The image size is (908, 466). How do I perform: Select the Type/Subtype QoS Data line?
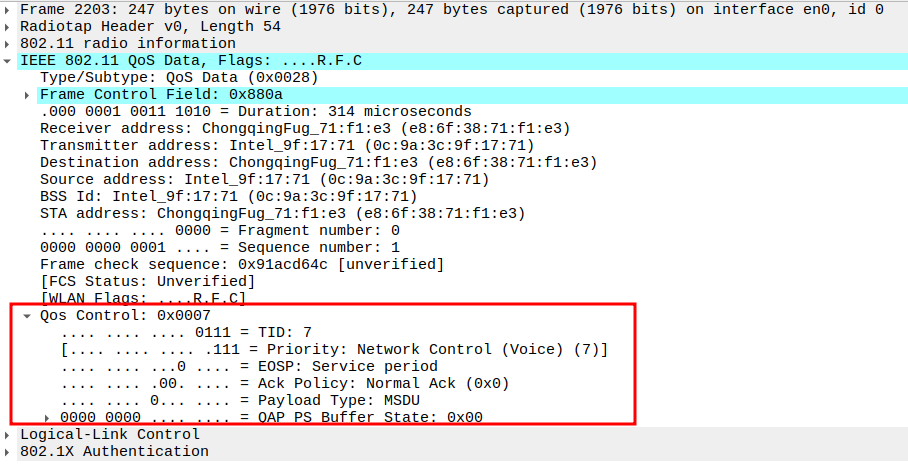(178, 77)
